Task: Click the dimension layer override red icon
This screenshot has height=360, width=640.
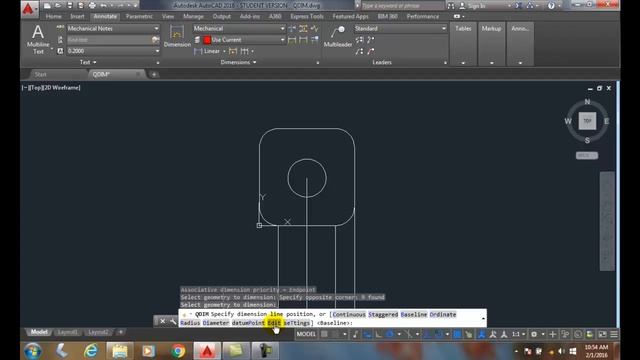Action: pos(207,40)
